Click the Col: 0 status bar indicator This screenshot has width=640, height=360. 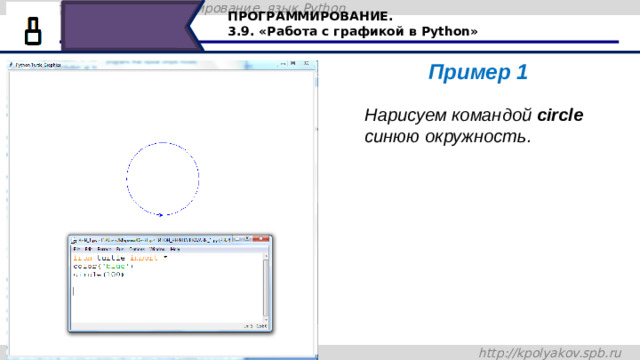pos(262,326)
